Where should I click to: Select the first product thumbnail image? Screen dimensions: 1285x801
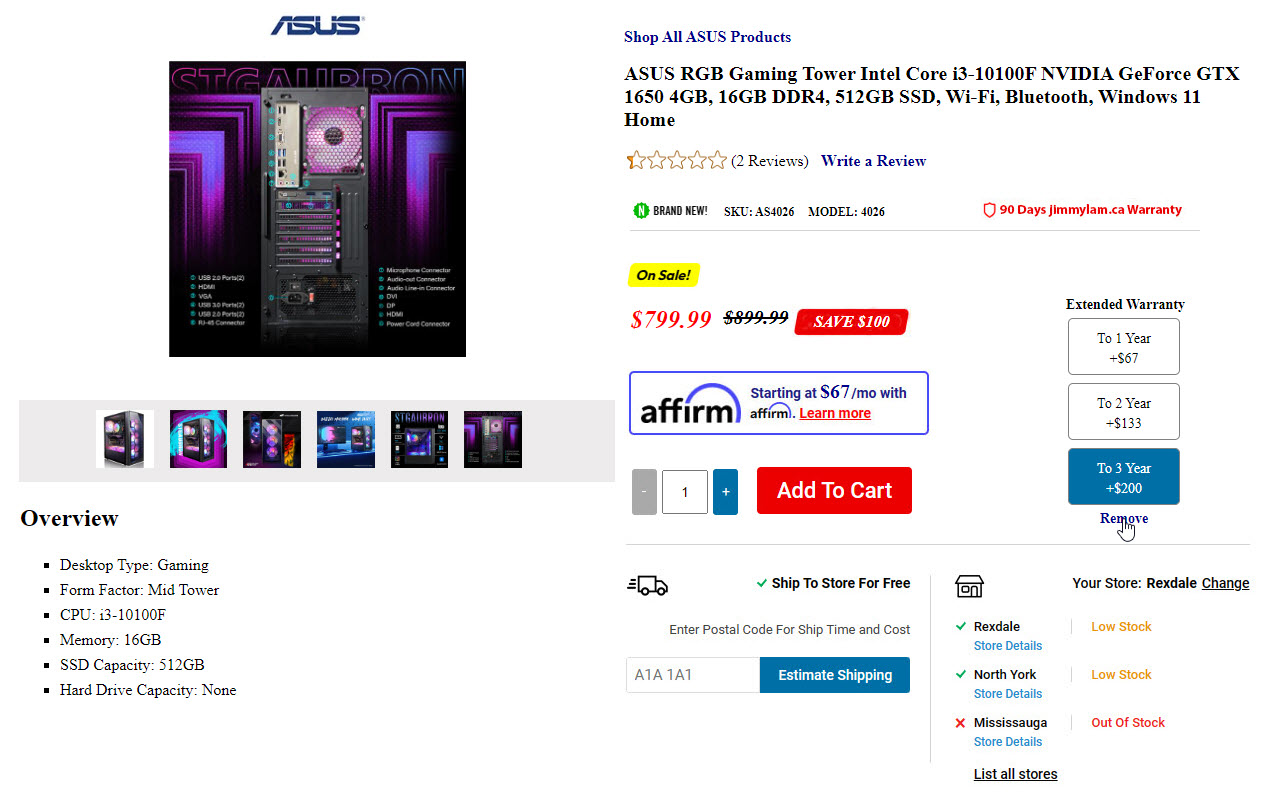(x=125, y=439)
